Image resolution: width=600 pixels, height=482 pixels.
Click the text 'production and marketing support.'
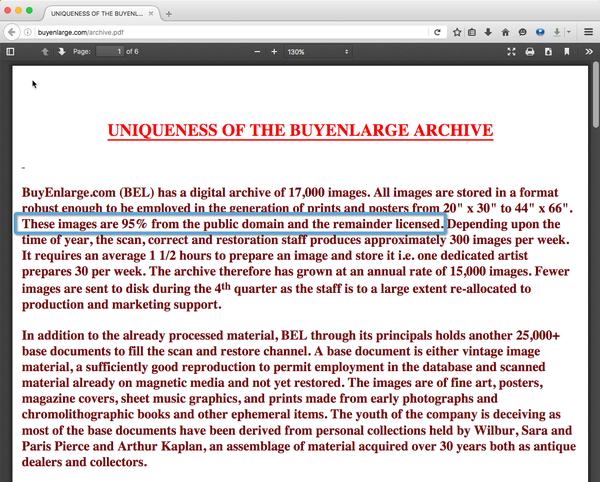(122, 305)
